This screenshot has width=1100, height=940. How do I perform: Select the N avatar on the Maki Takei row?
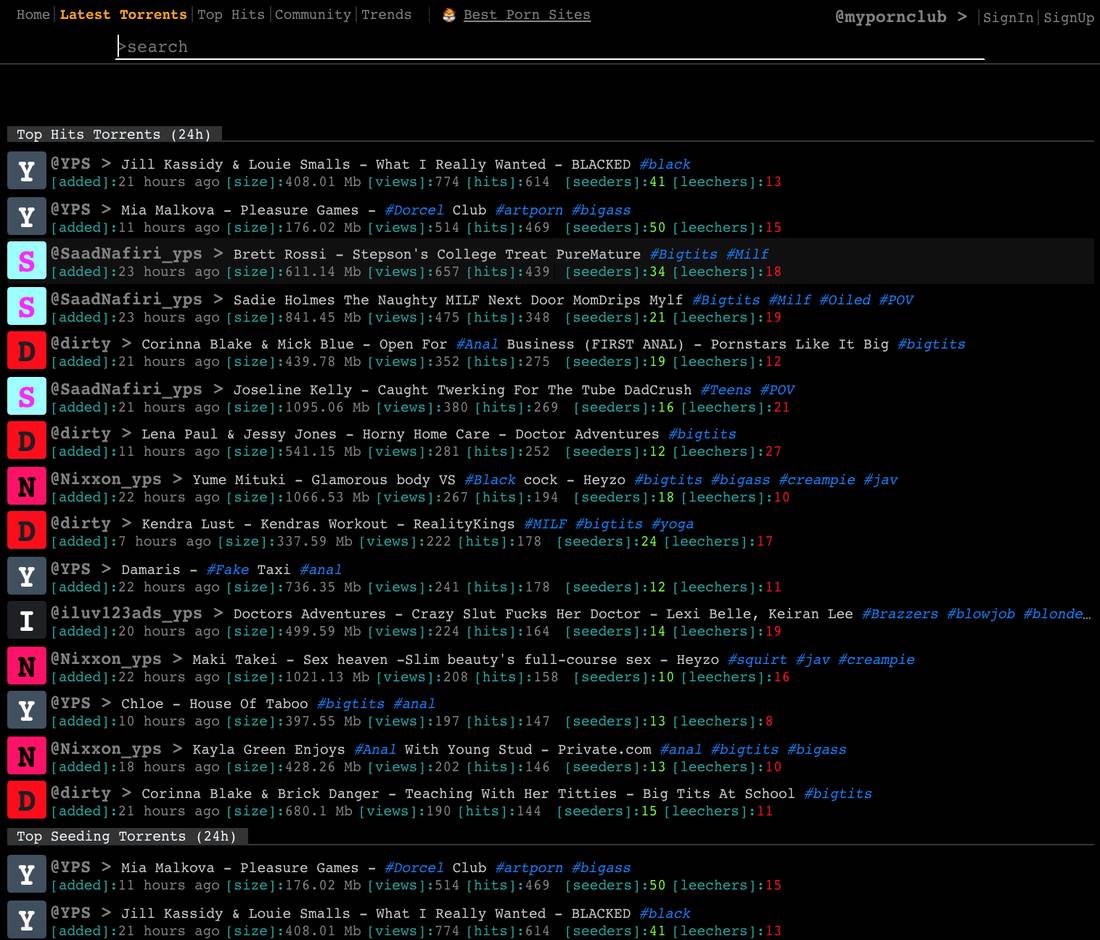[27, 666]
